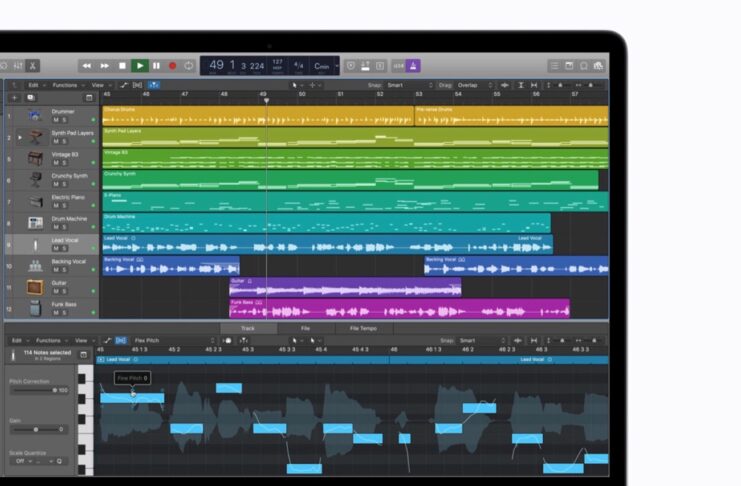Open the Mixer from the control bar
The image size is (741, 486).
pyautogui.click(x=18, y=66)
